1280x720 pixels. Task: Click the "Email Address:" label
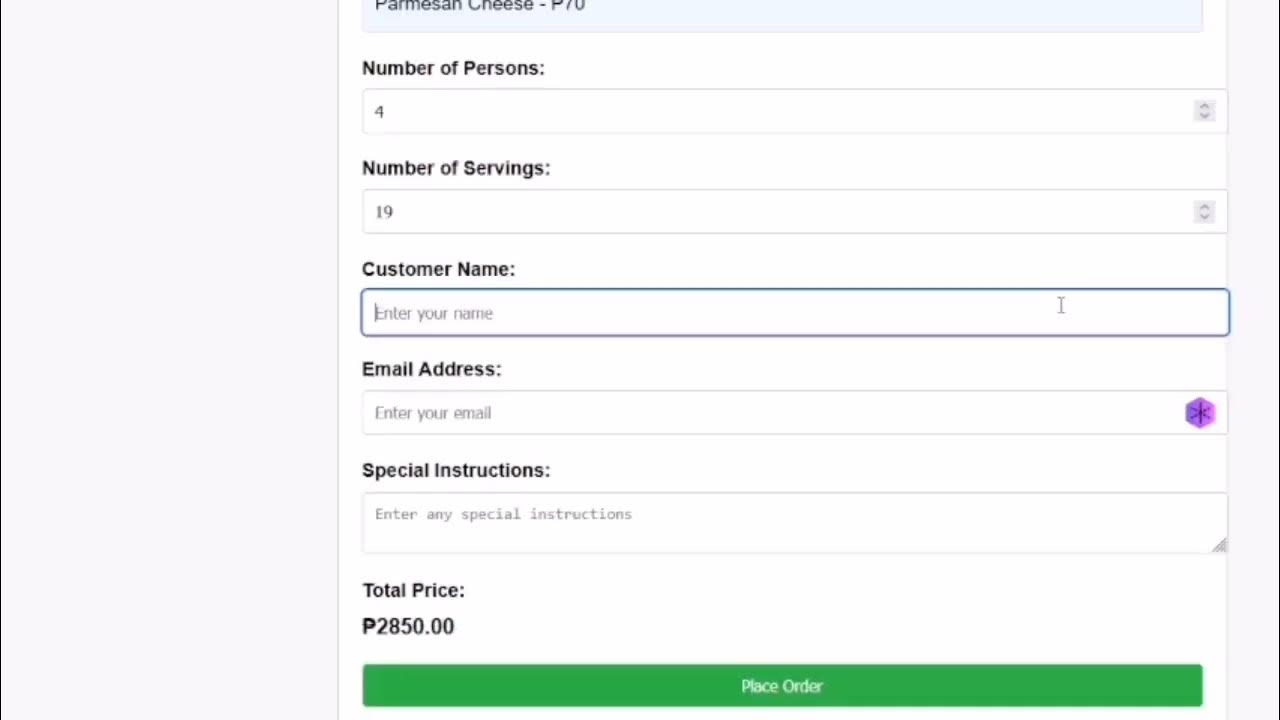431,369
